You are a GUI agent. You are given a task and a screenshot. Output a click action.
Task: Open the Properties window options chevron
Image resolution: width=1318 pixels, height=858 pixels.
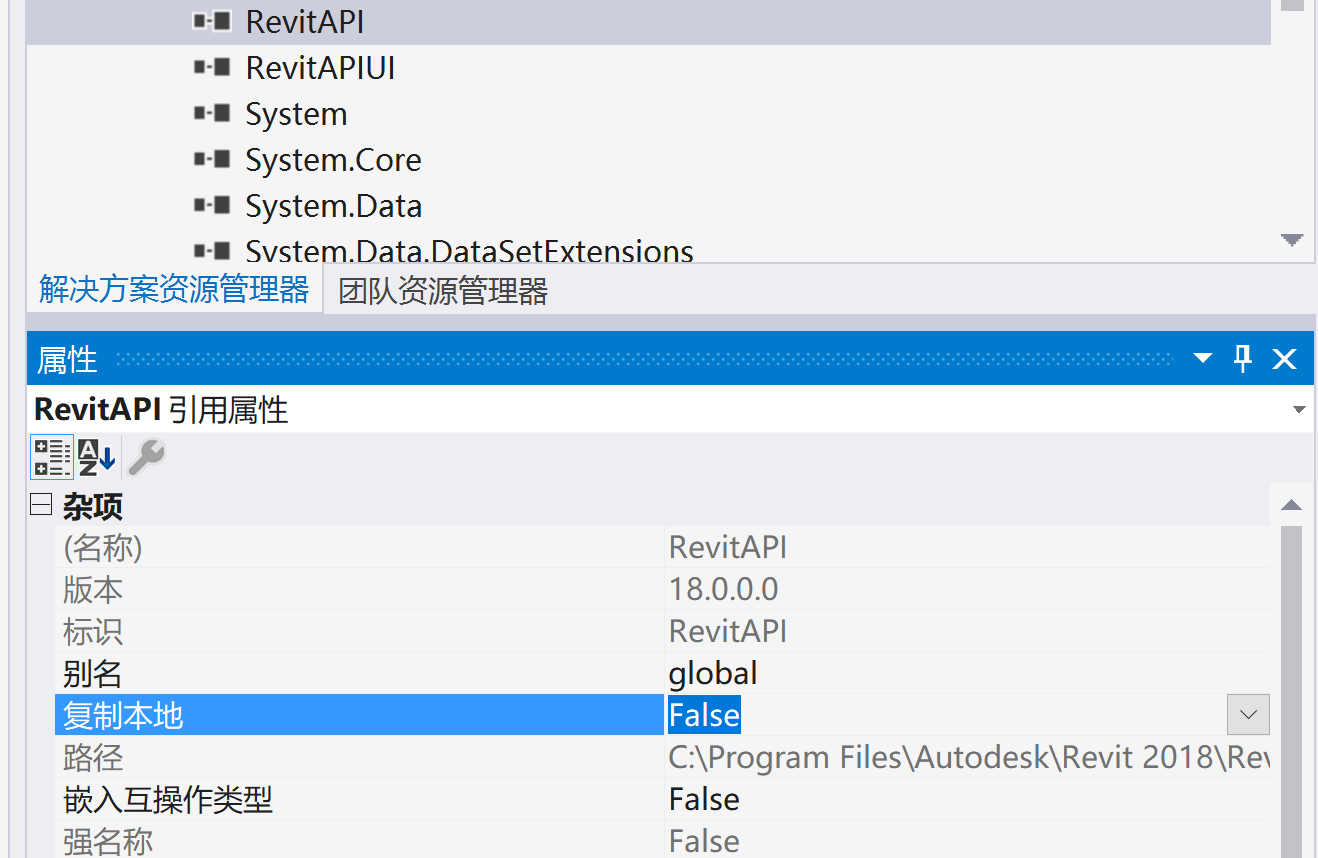coord(1201,358)
